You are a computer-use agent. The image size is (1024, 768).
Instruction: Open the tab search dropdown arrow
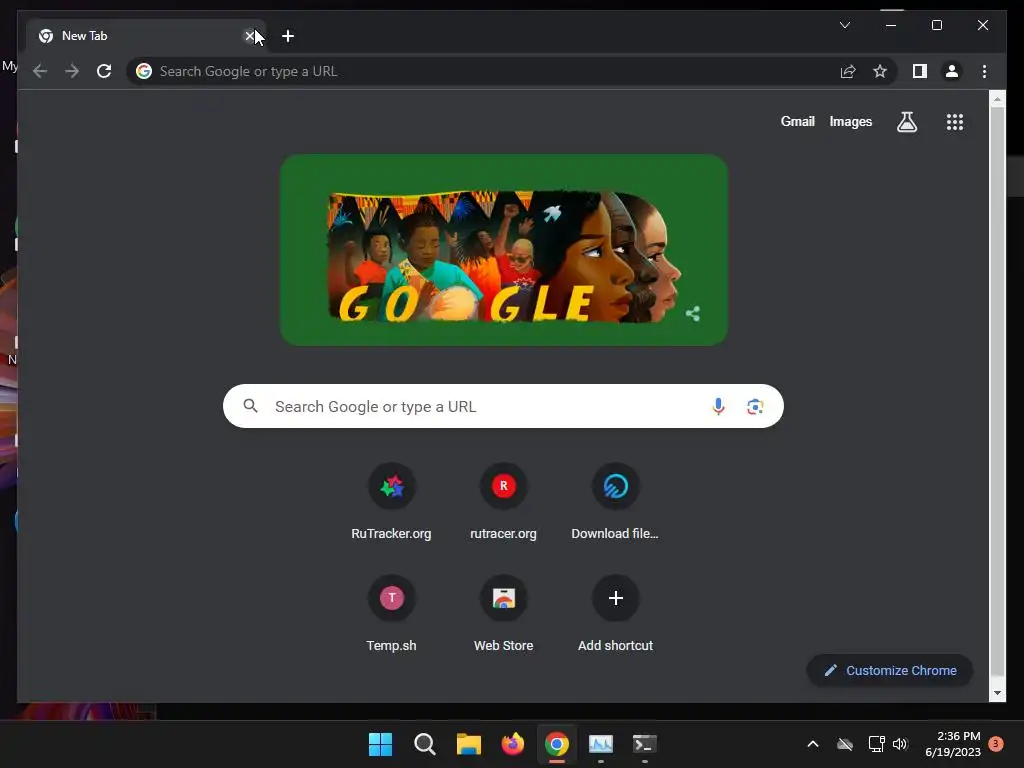[x=844, y=25]
